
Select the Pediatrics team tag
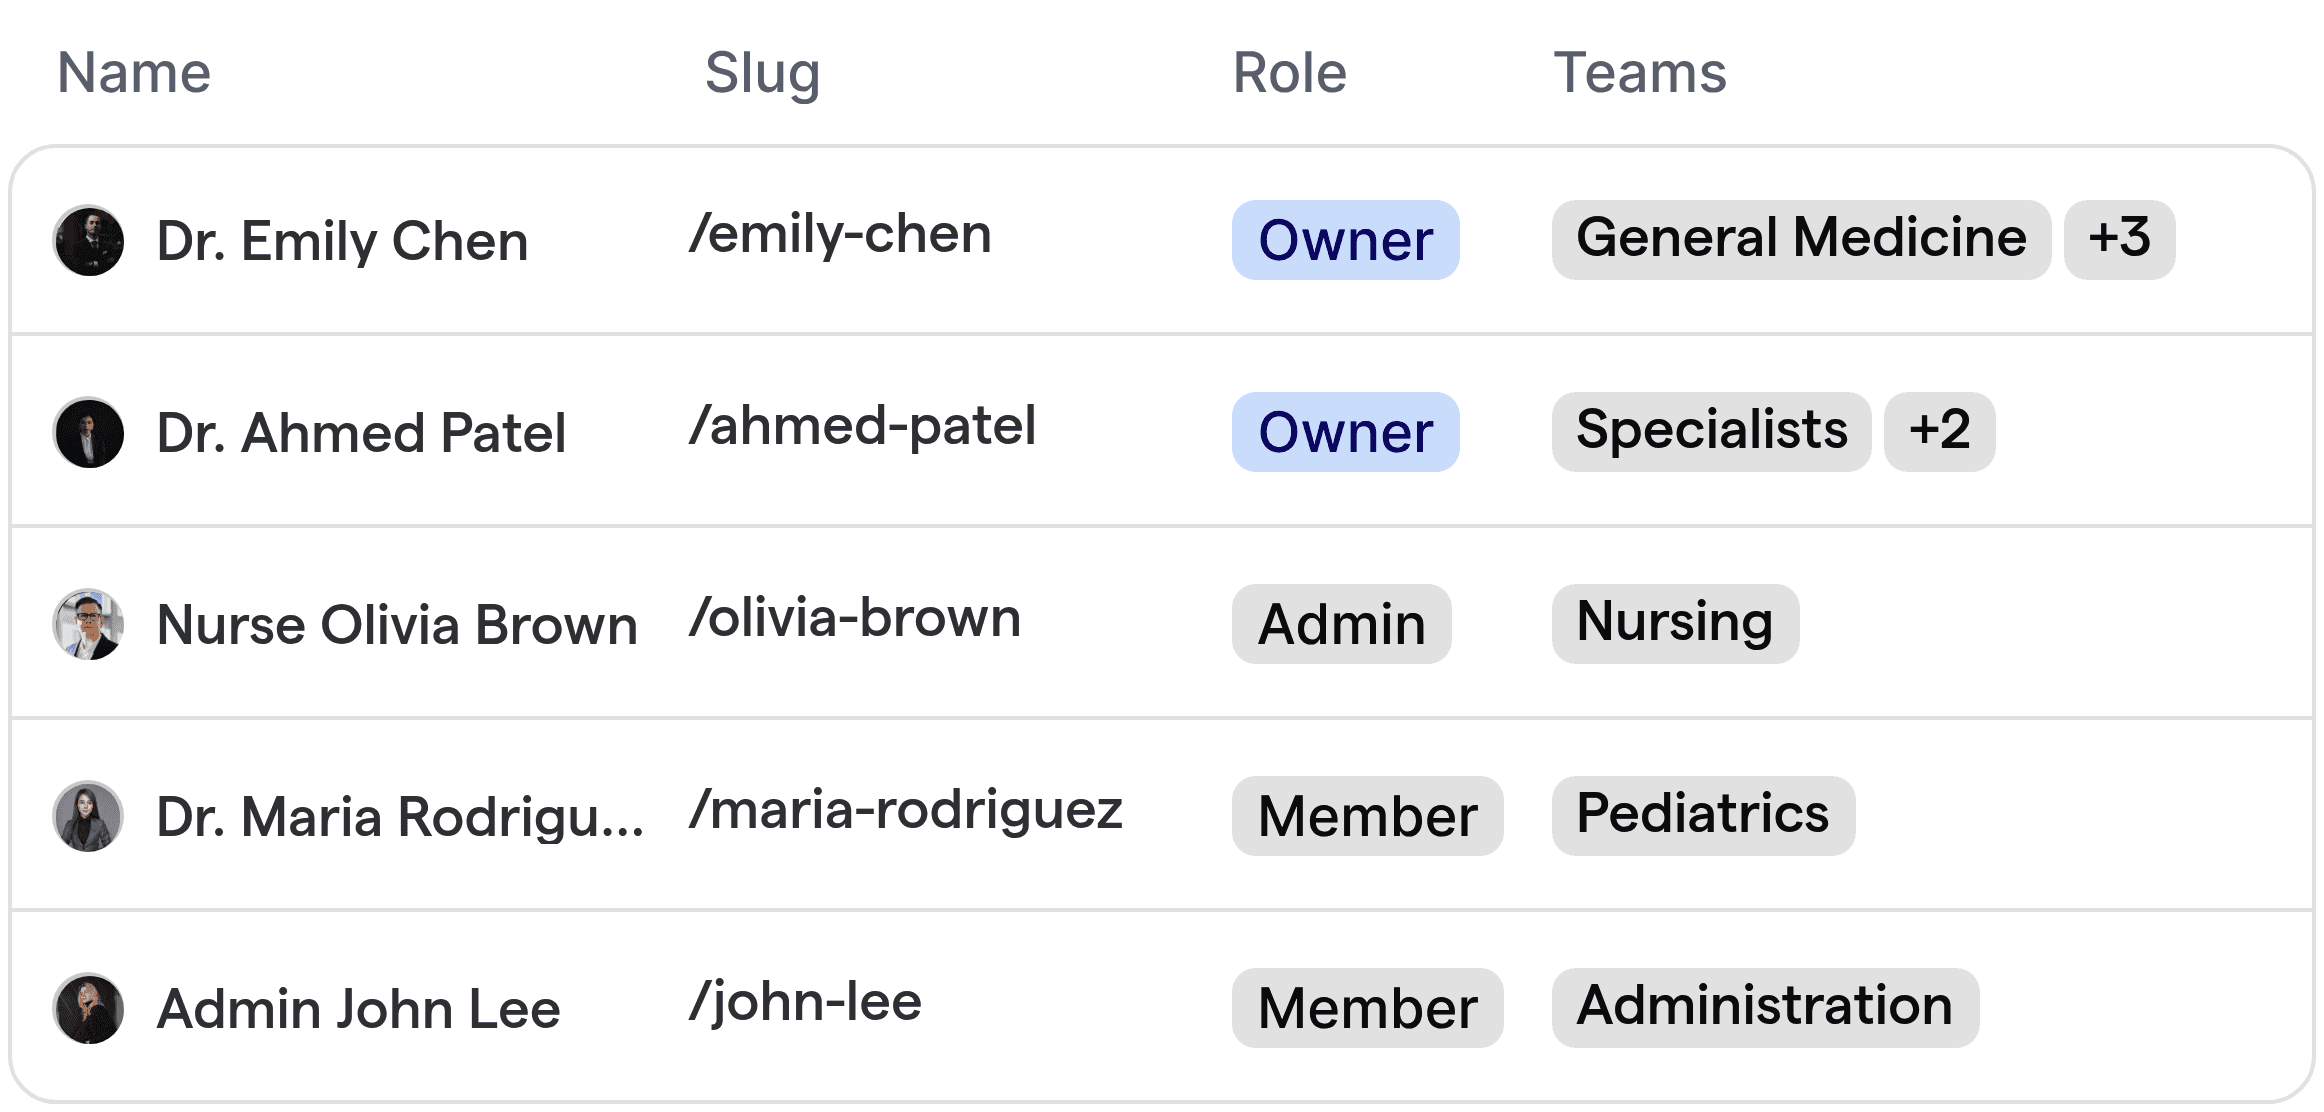coord(1702,816)
